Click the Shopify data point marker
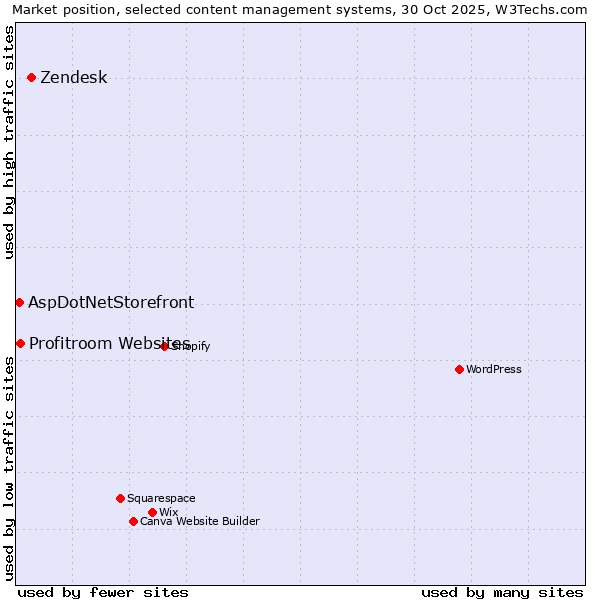The width and height of the screenshot is (600, 600). pos(165,346)
